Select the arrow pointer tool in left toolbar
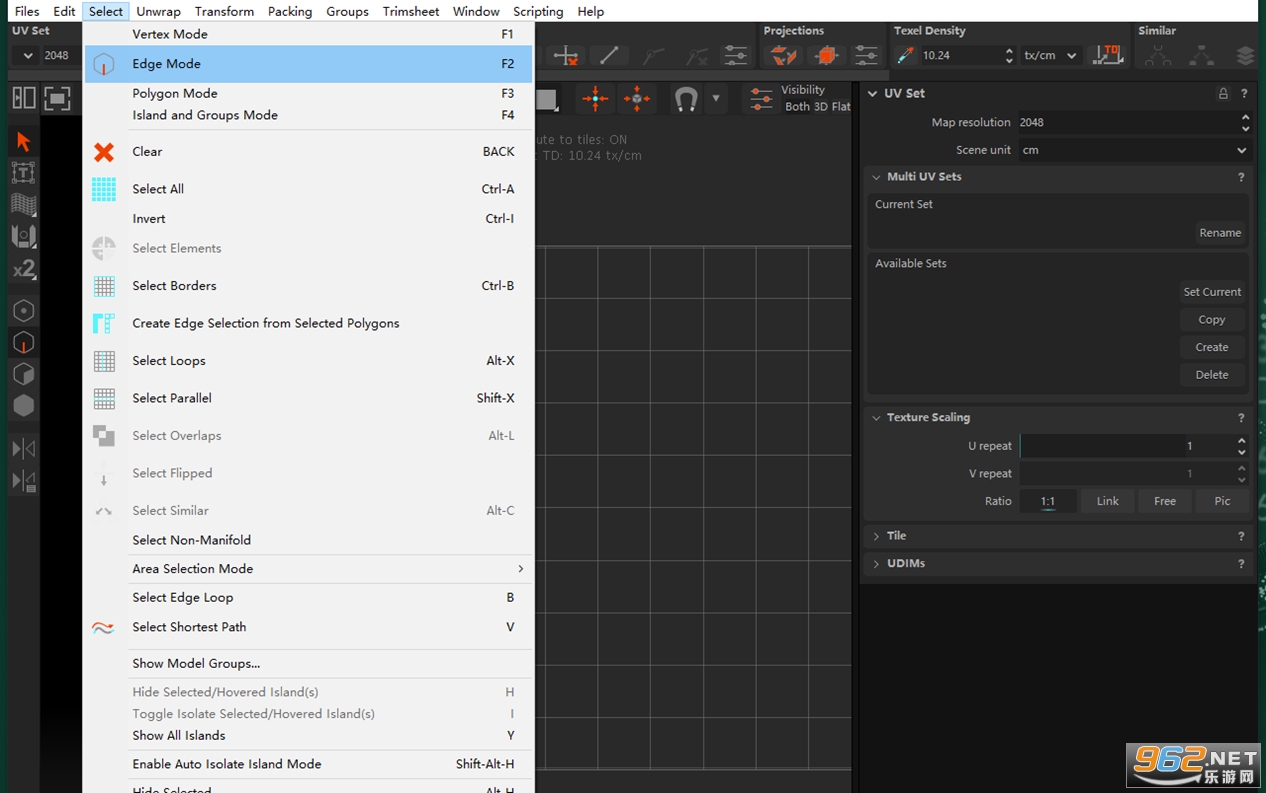 [23, 142]
